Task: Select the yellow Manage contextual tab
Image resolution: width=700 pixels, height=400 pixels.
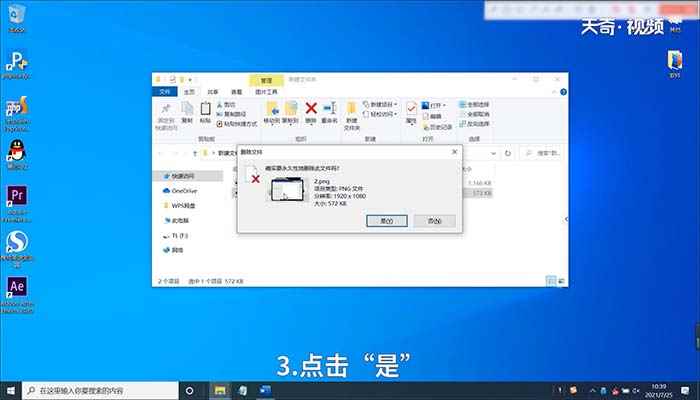Action: pos(266,80)
